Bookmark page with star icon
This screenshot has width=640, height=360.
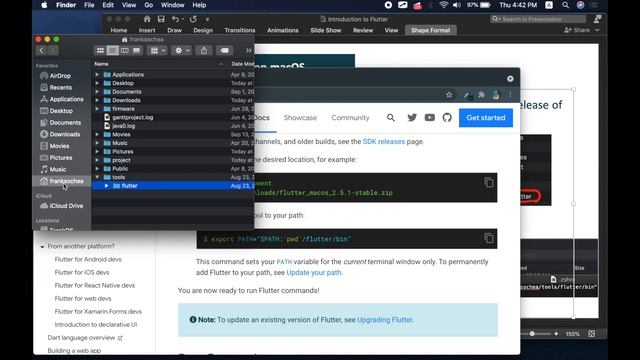coord(449,95)
